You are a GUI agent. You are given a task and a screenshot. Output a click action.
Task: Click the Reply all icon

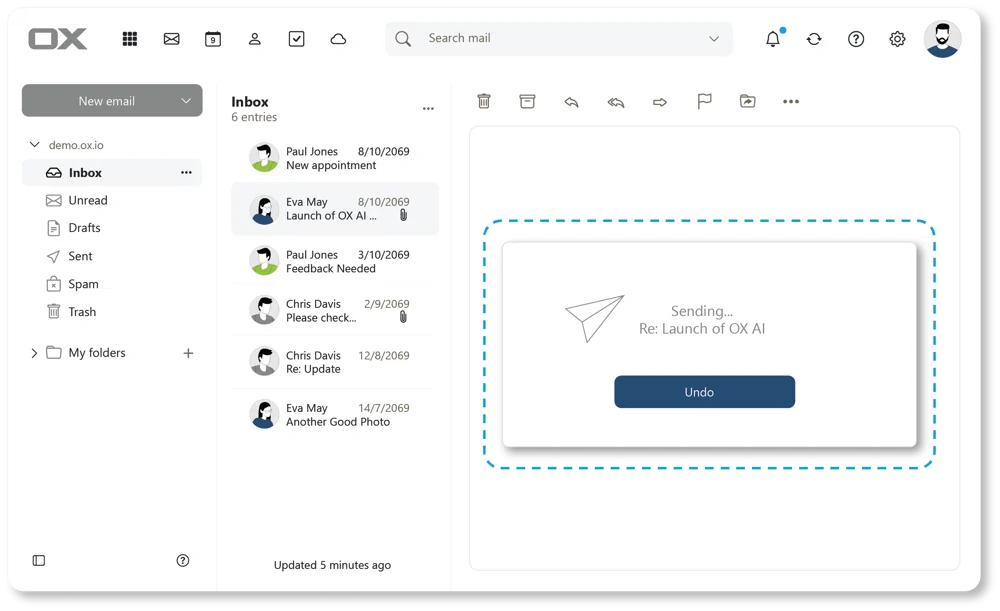(616, 101)
